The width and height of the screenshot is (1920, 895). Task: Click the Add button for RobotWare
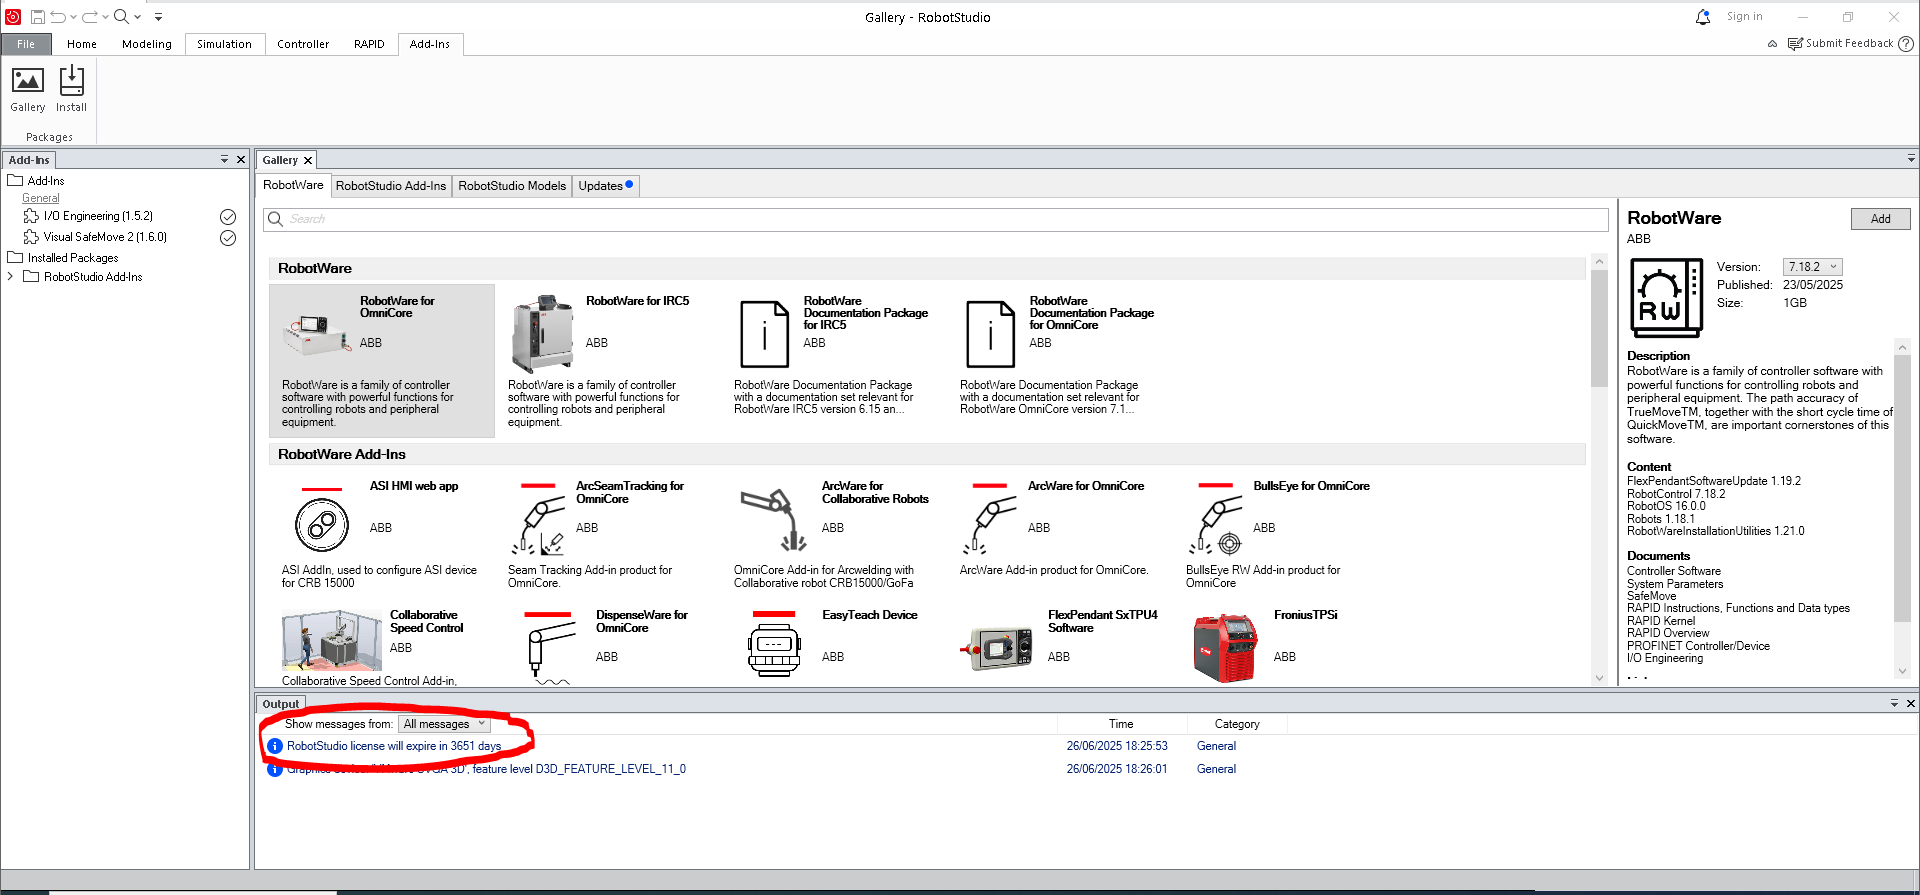point(1880,219)
